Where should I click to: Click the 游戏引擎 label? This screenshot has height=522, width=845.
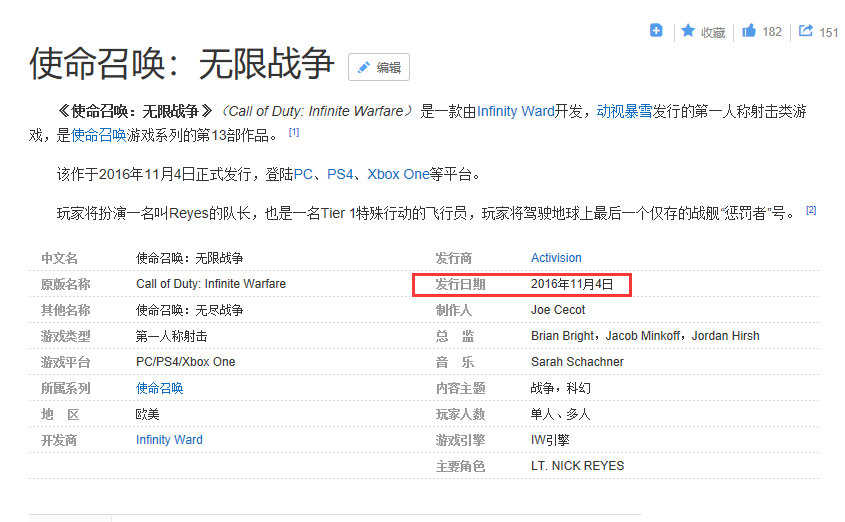point(460,441)
